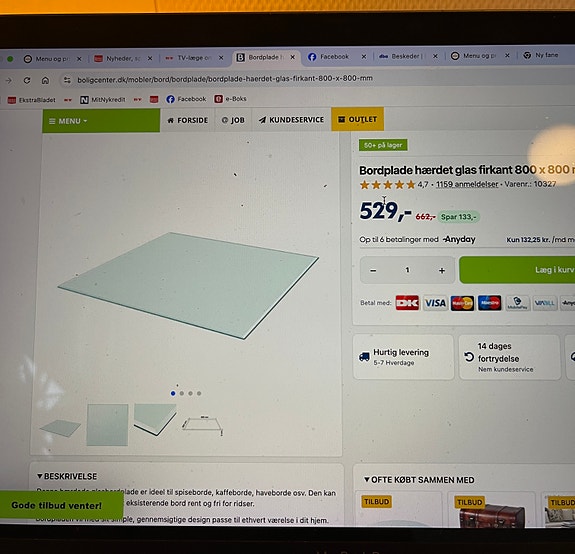The image size is (575, 554).
Task: Add product with Læg i kurv button
Action: (517, 270)
